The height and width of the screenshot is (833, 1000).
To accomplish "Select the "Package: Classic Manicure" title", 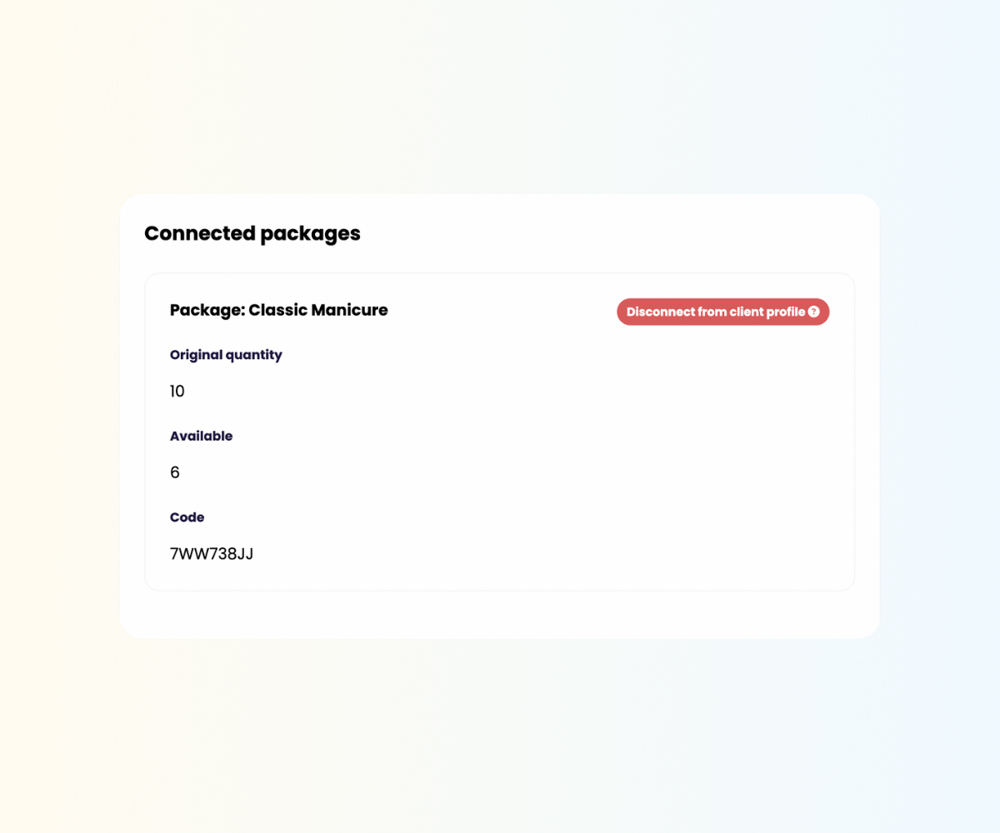I will click(x=278, y=310).
